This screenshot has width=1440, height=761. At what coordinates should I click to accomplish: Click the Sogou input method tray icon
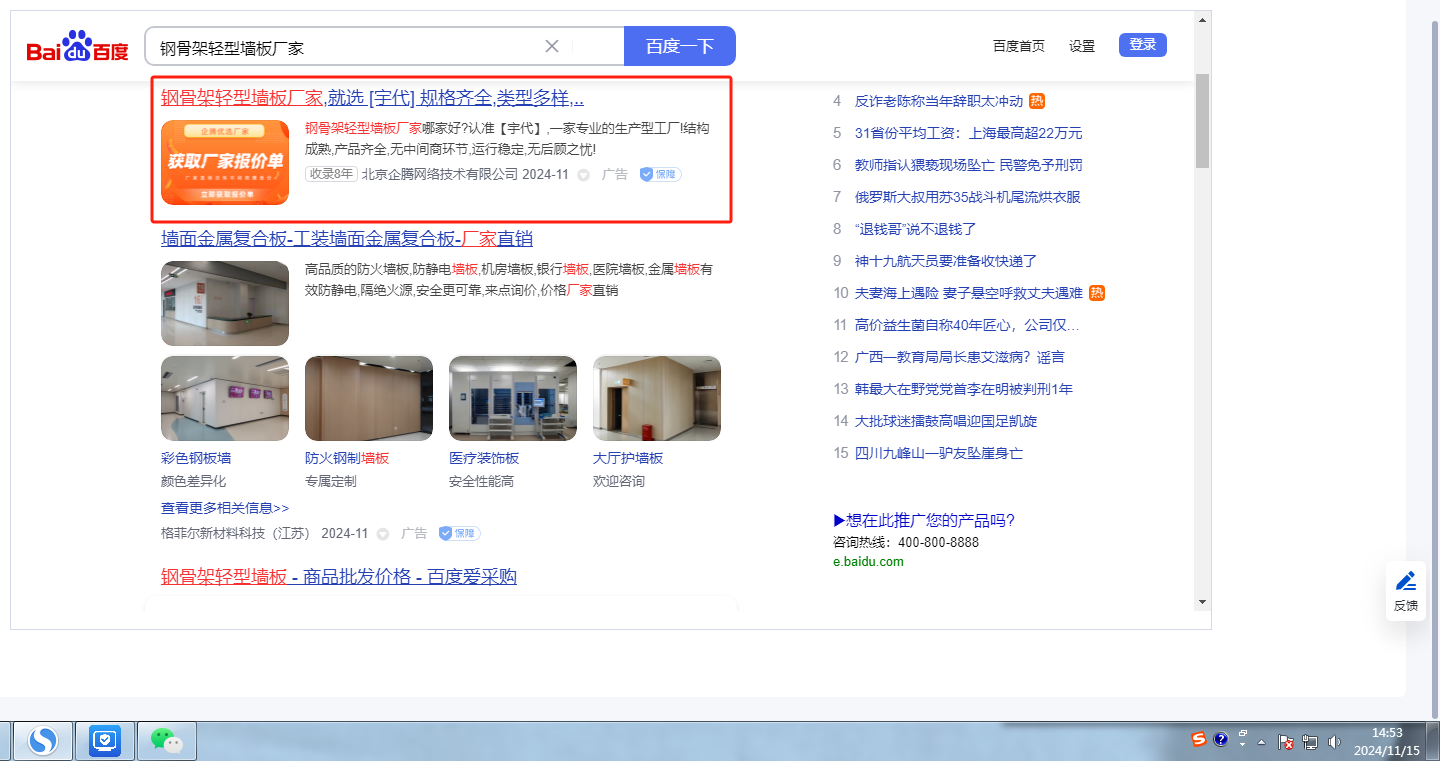pos(1199,739)
